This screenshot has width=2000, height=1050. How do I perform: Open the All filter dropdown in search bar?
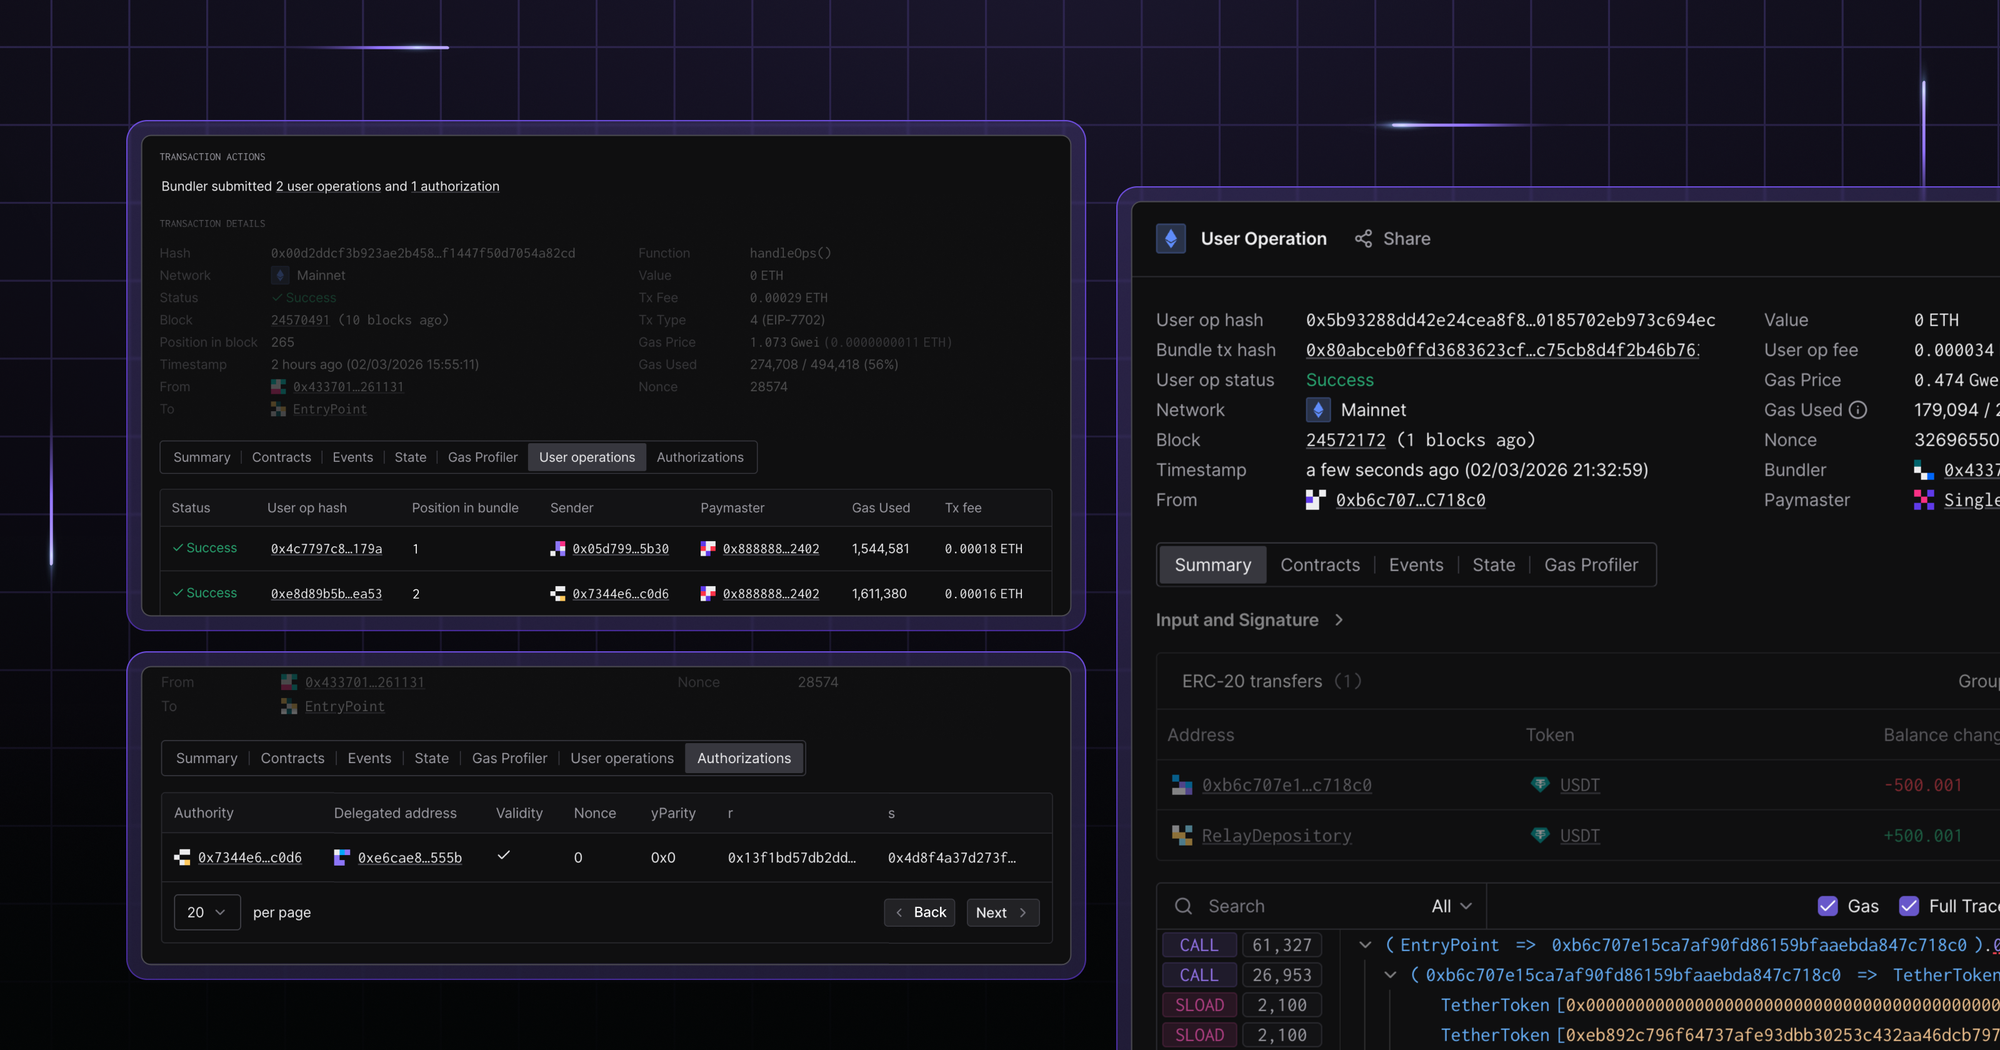point(1449,905)
